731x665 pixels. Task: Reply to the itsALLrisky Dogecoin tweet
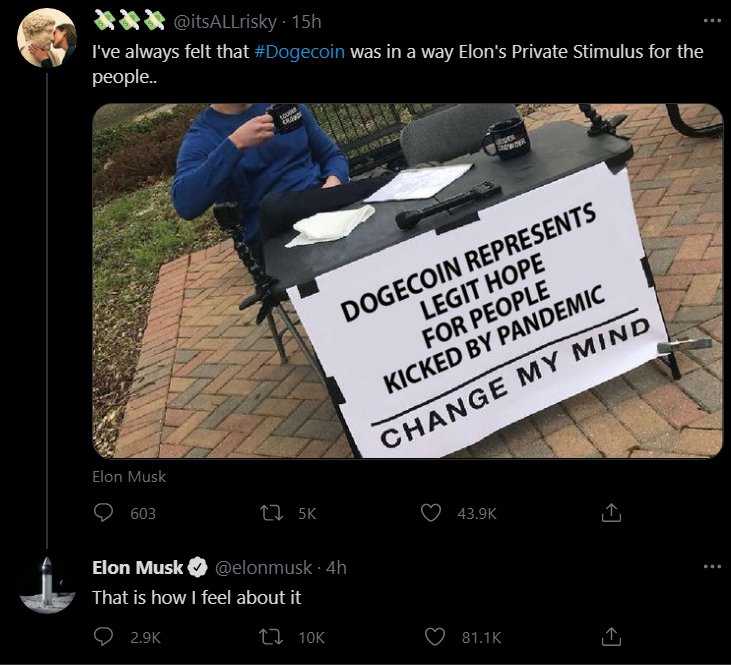click(x=104, y=513)
